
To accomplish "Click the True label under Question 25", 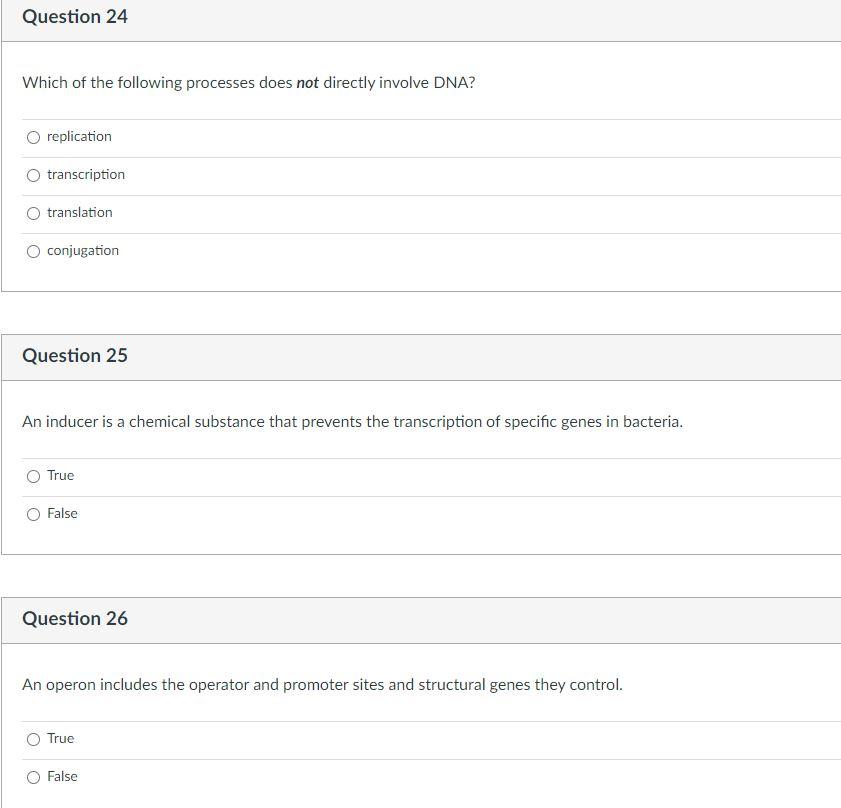I will [59, 476].
